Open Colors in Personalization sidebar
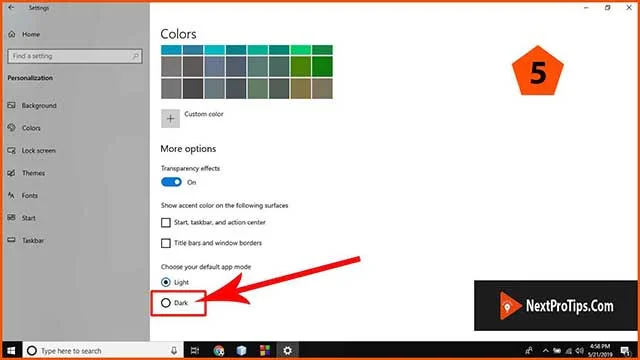640x360 pixels. pos(31,128)
